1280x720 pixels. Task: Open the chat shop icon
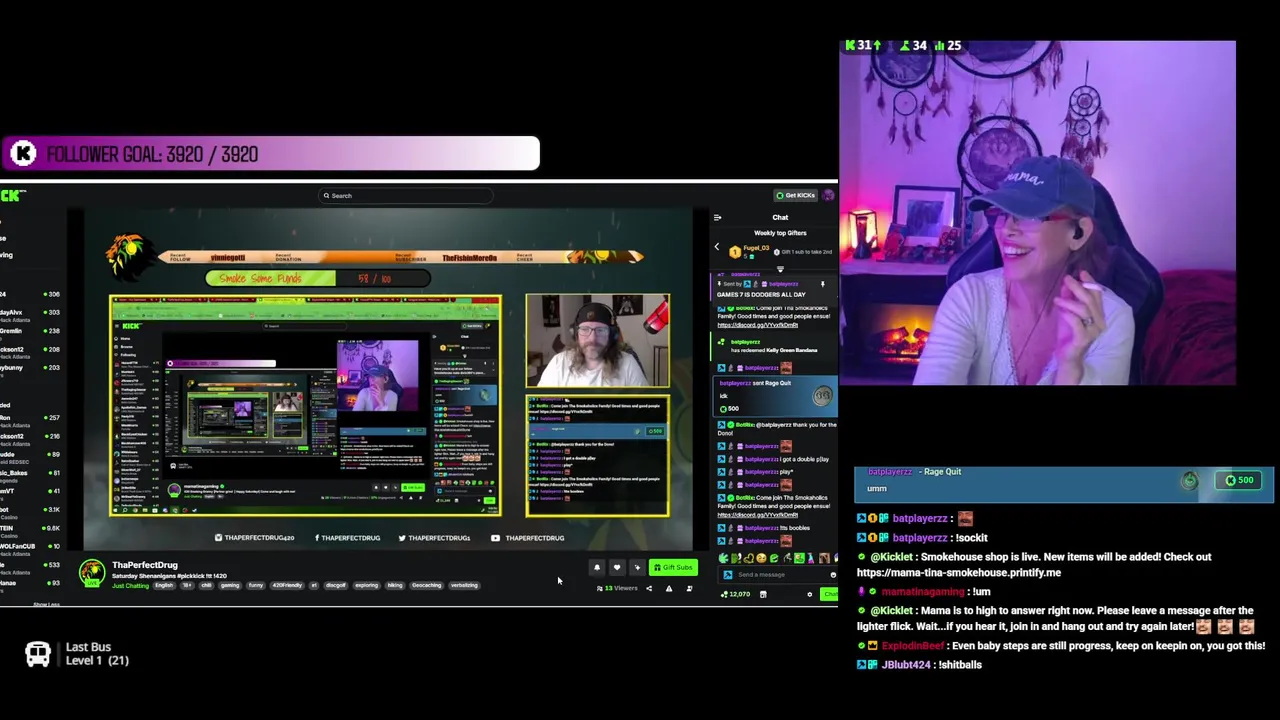pyautogui.click(x=763, y=594)
